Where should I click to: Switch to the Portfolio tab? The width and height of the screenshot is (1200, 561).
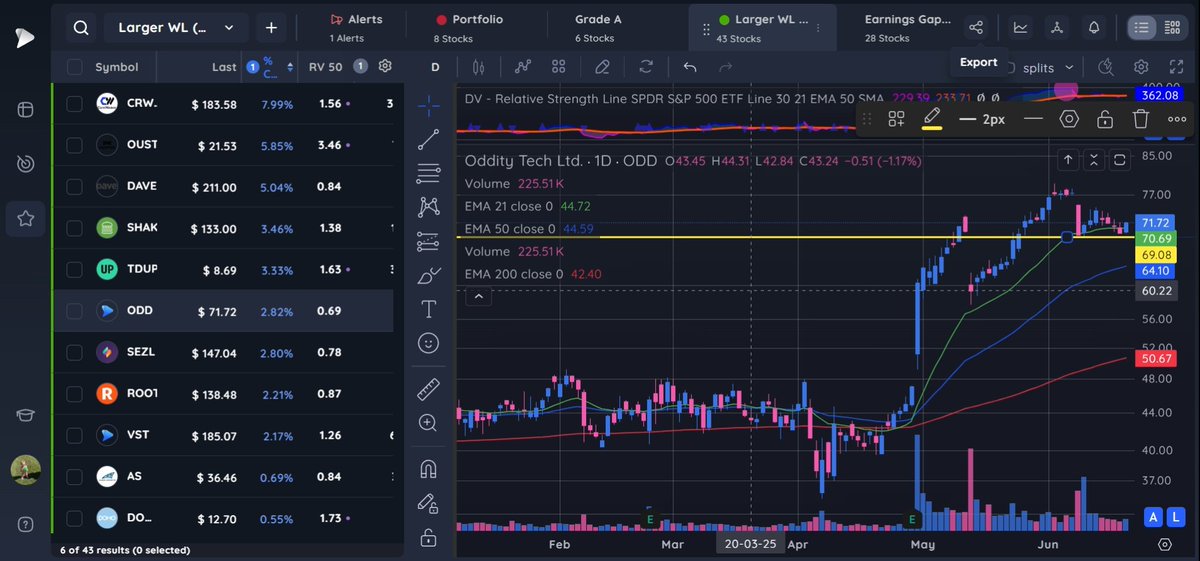coord(470,28)
